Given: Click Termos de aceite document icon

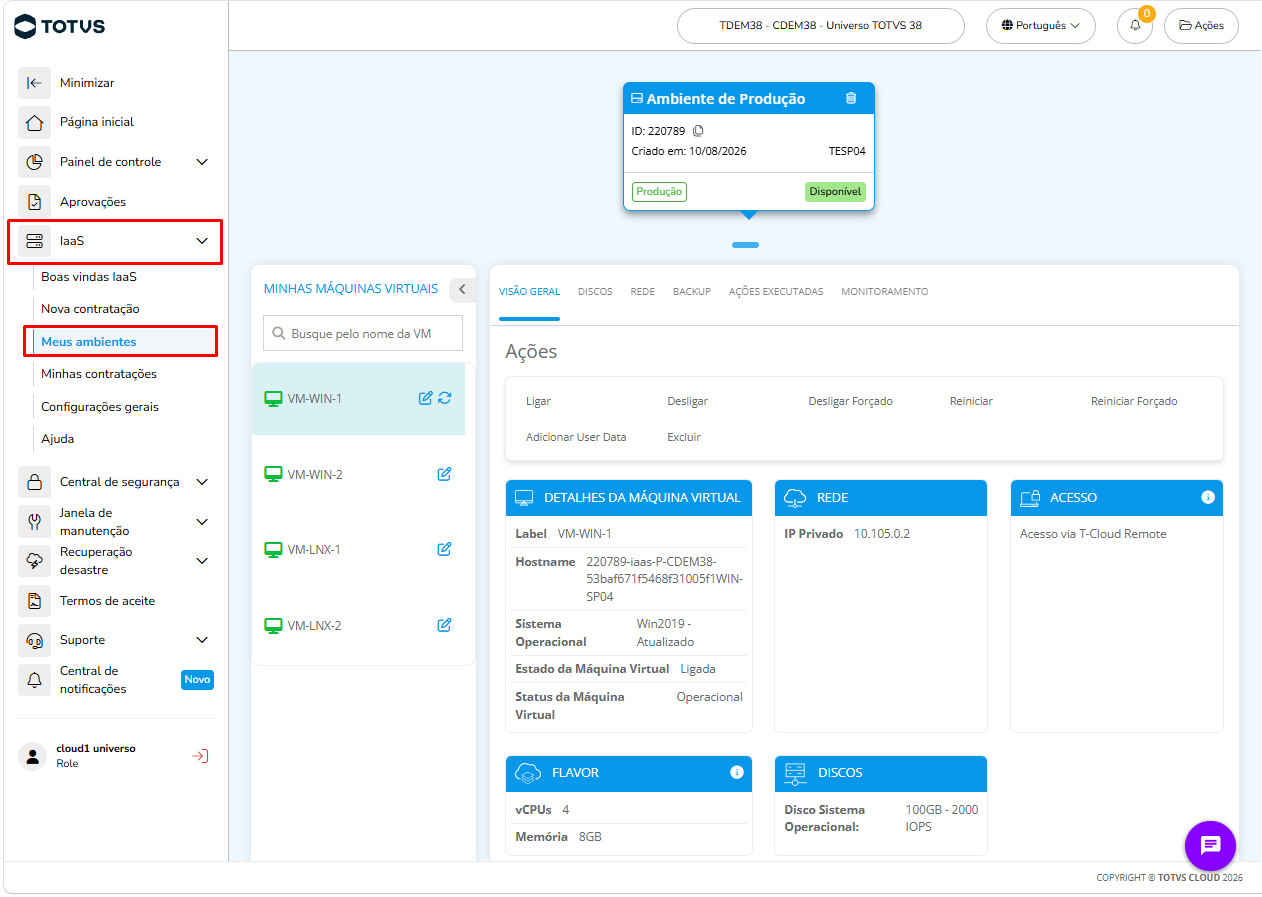Looking at the screenshot, I should tap(34, 601).
